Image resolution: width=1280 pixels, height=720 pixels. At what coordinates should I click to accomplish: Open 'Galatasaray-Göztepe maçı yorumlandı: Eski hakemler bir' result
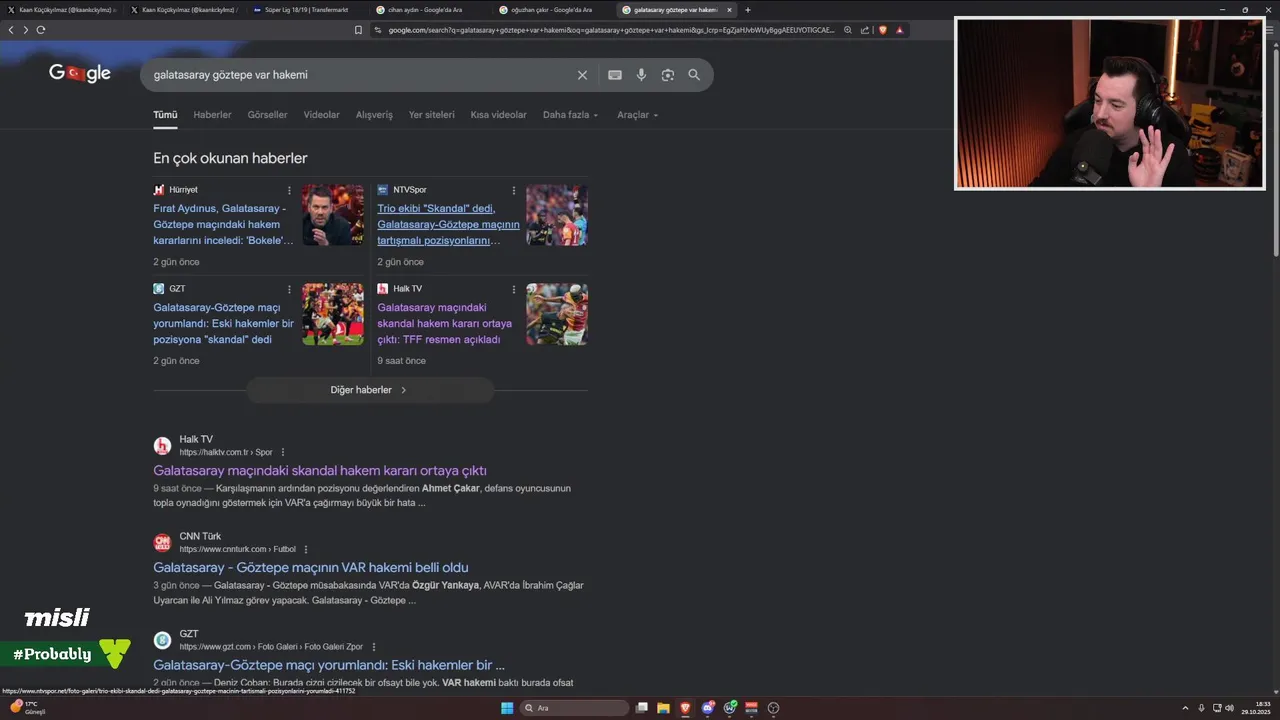(x=329, y=665)
